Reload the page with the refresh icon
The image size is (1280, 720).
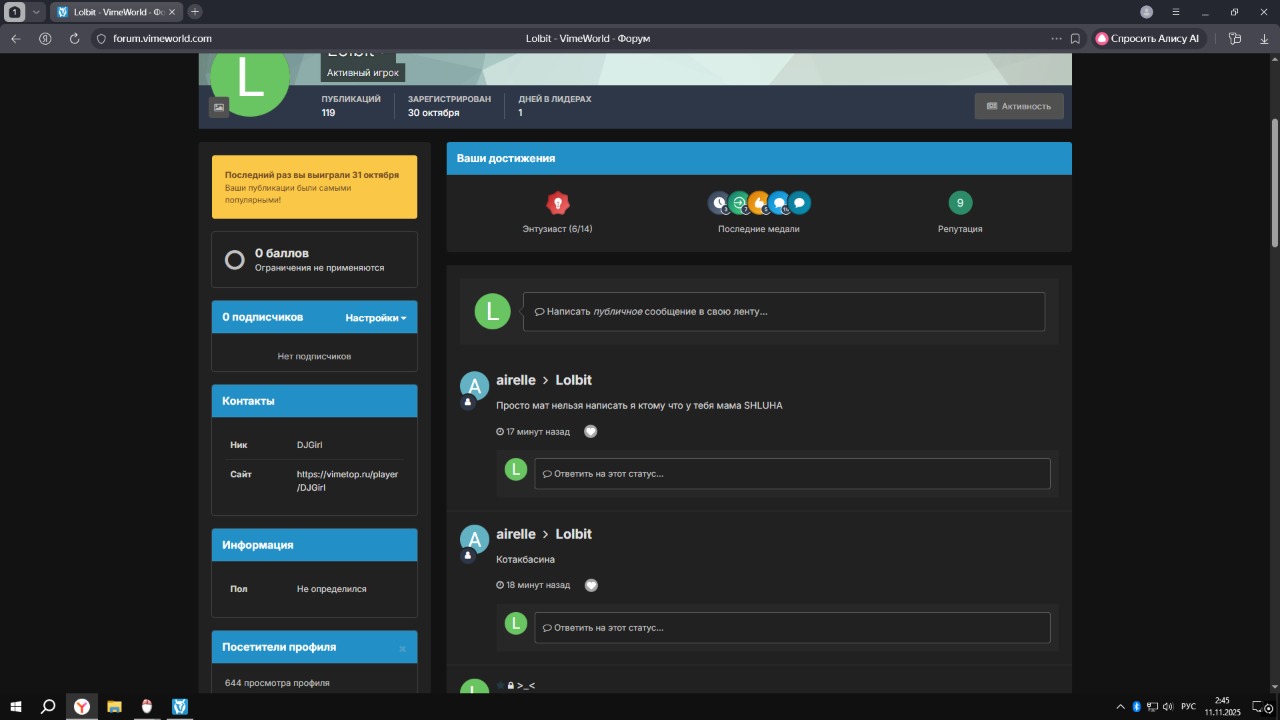click(74, 39)
